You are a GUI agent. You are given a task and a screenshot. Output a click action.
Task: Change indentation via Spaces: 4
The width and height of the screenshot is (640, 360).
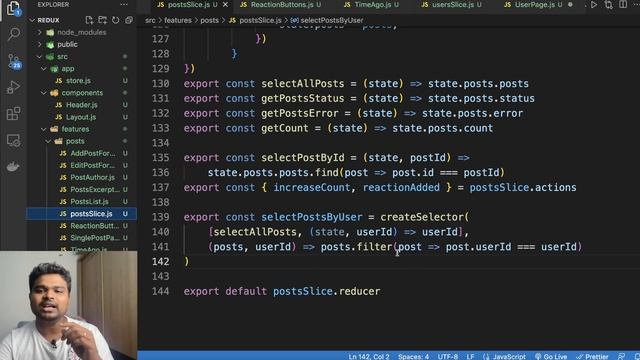click(413, 356)
